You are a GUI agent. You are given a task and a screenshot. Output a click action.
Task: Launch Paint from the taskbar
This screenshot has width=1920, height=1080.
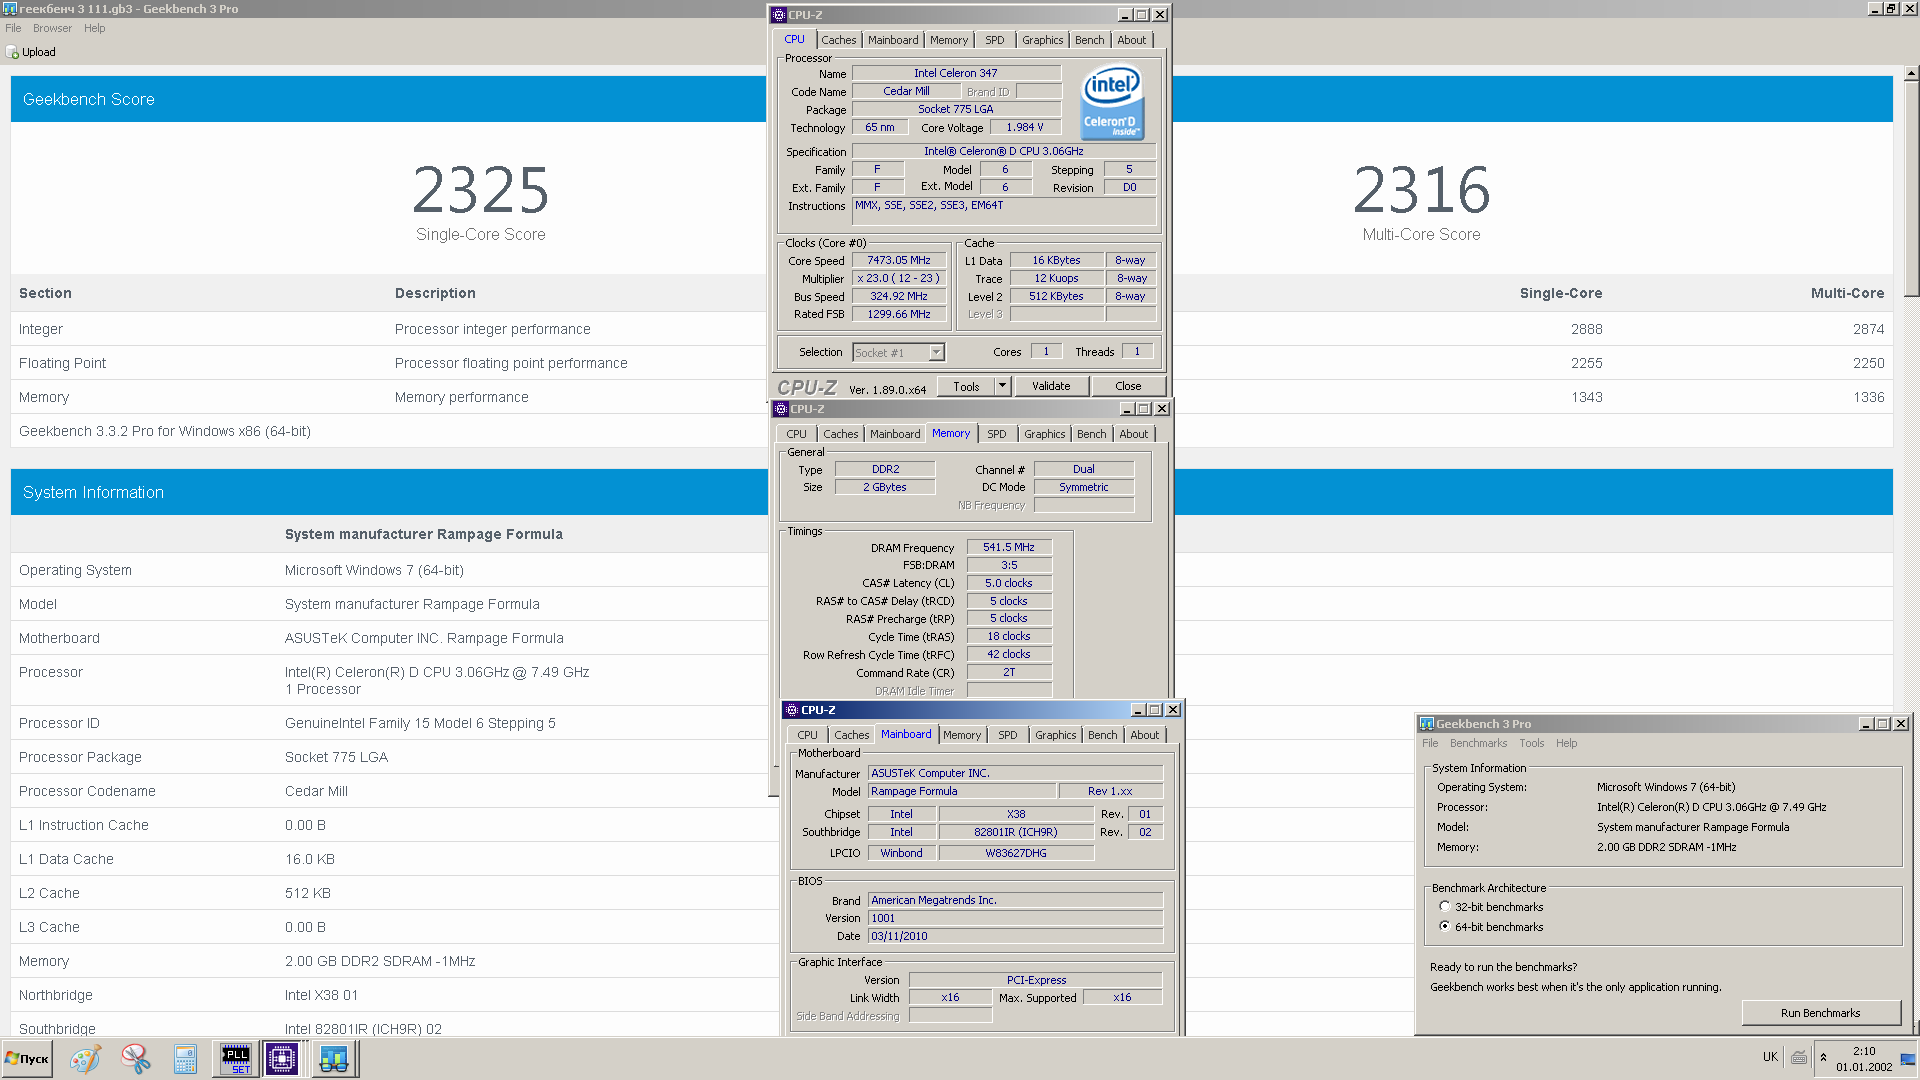point(85,1059)
